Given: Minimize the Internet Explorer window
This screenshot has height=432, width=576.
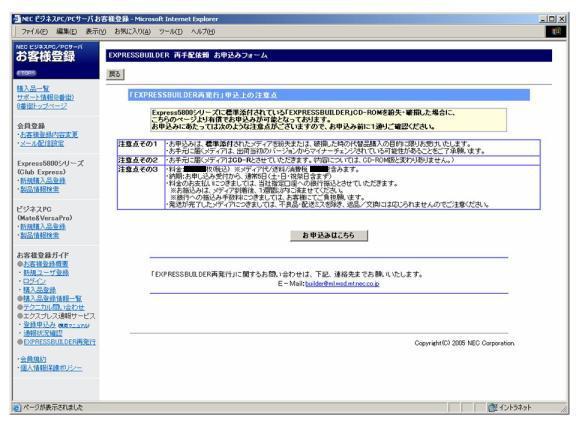Looking at the screenshot, I should click(x=543, y=19).
